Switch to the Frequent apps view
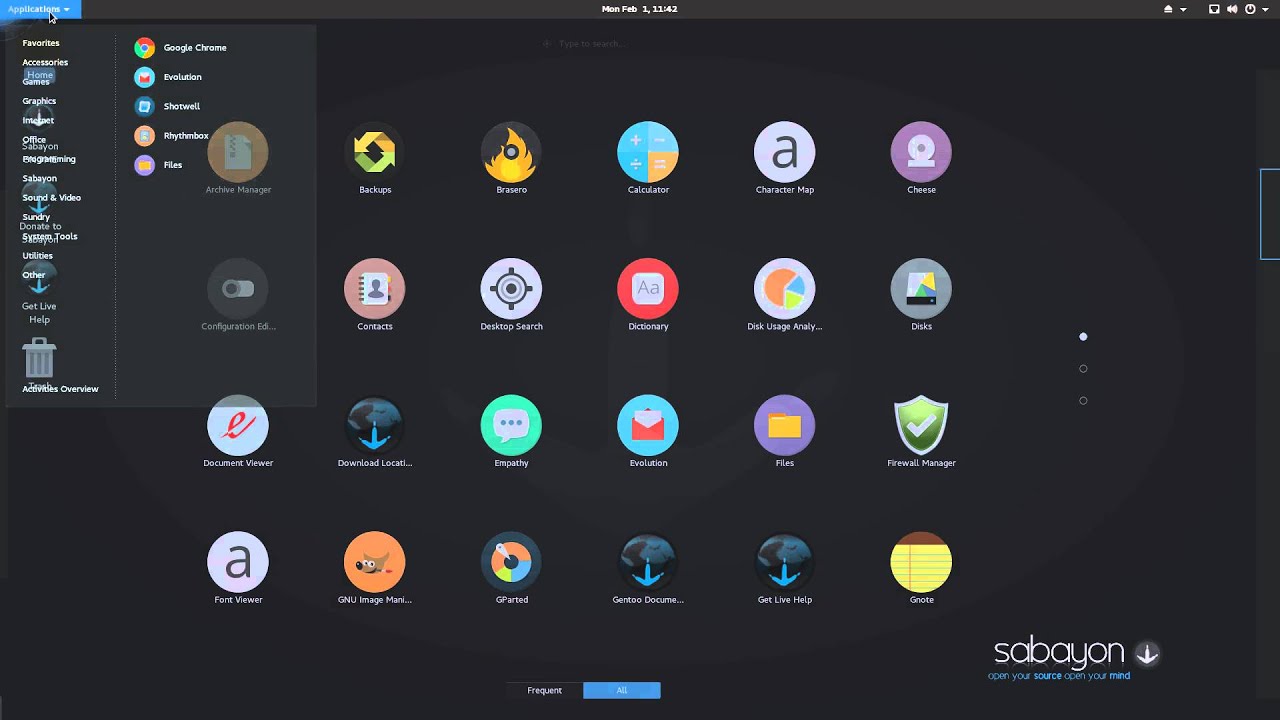This screenshot has height=720, width=1280. [x=545, y=690]
